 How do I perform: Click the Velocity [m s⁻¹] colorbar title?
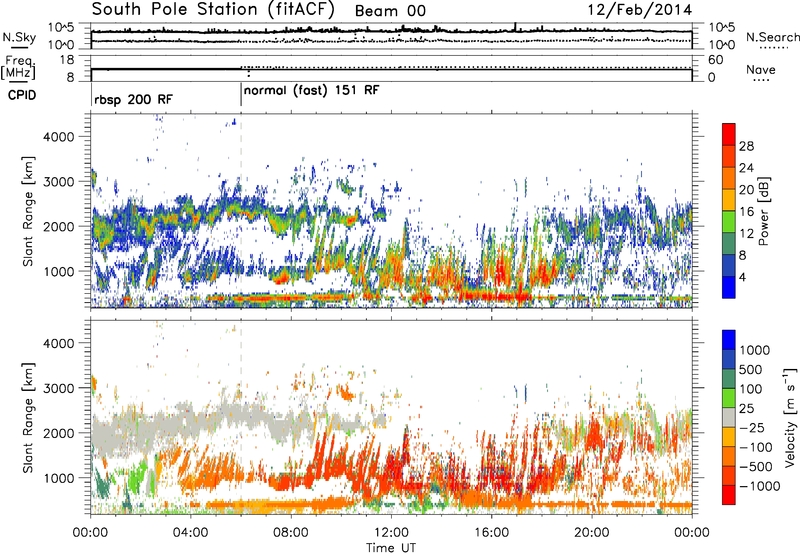(790, 417)
